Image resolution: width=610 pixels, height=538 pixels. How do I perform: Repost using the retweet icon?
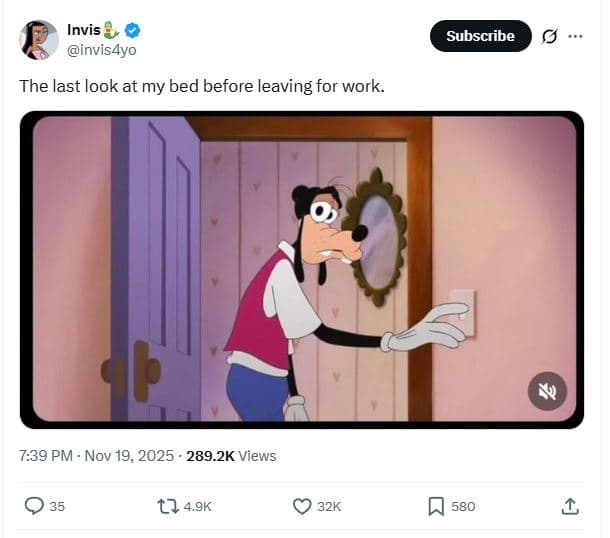point(168,506)
